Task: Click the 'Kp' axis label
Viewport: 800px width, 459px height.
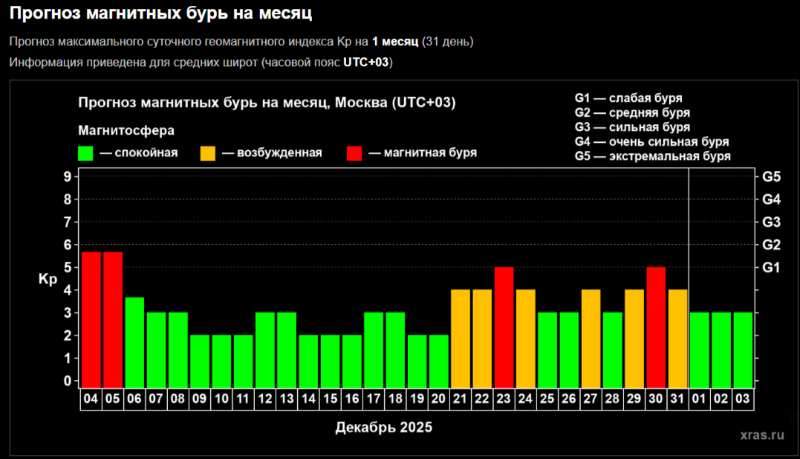Action: pos(48,279)
